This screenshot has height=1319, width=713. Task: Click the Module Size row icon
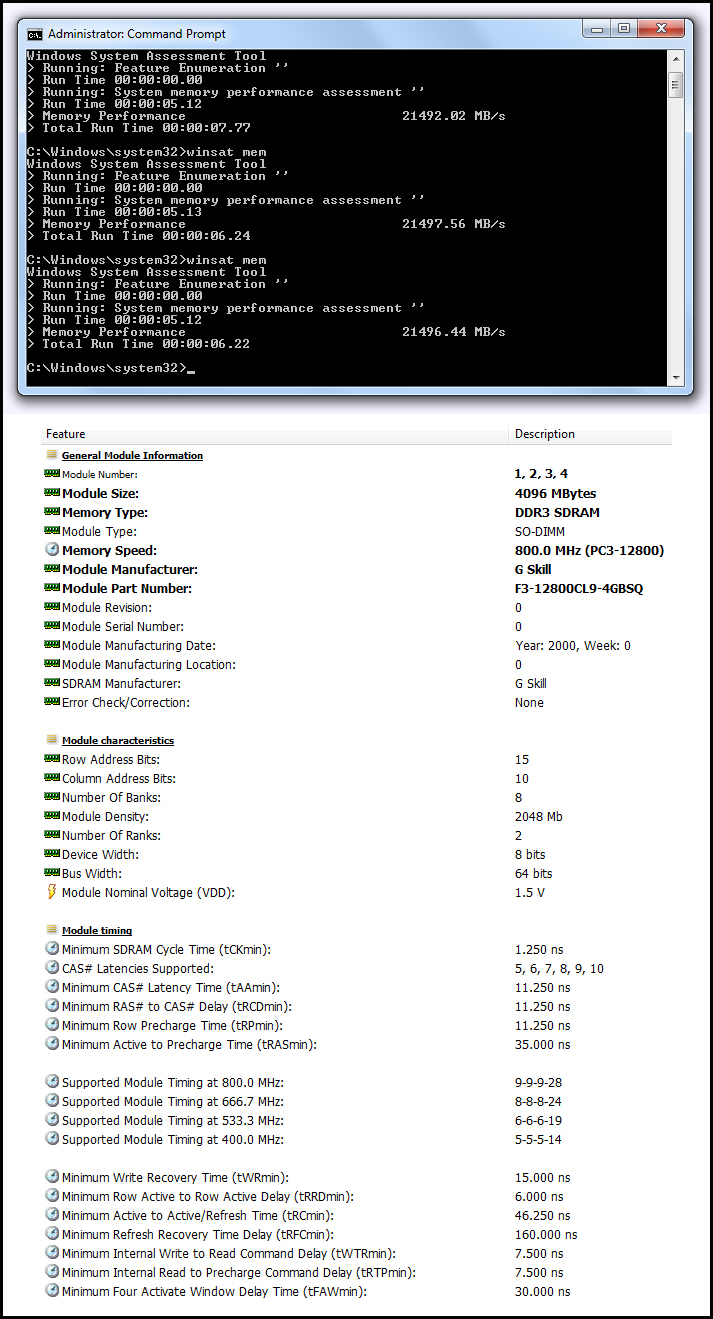pyautogui.click(x=52, y=493)
